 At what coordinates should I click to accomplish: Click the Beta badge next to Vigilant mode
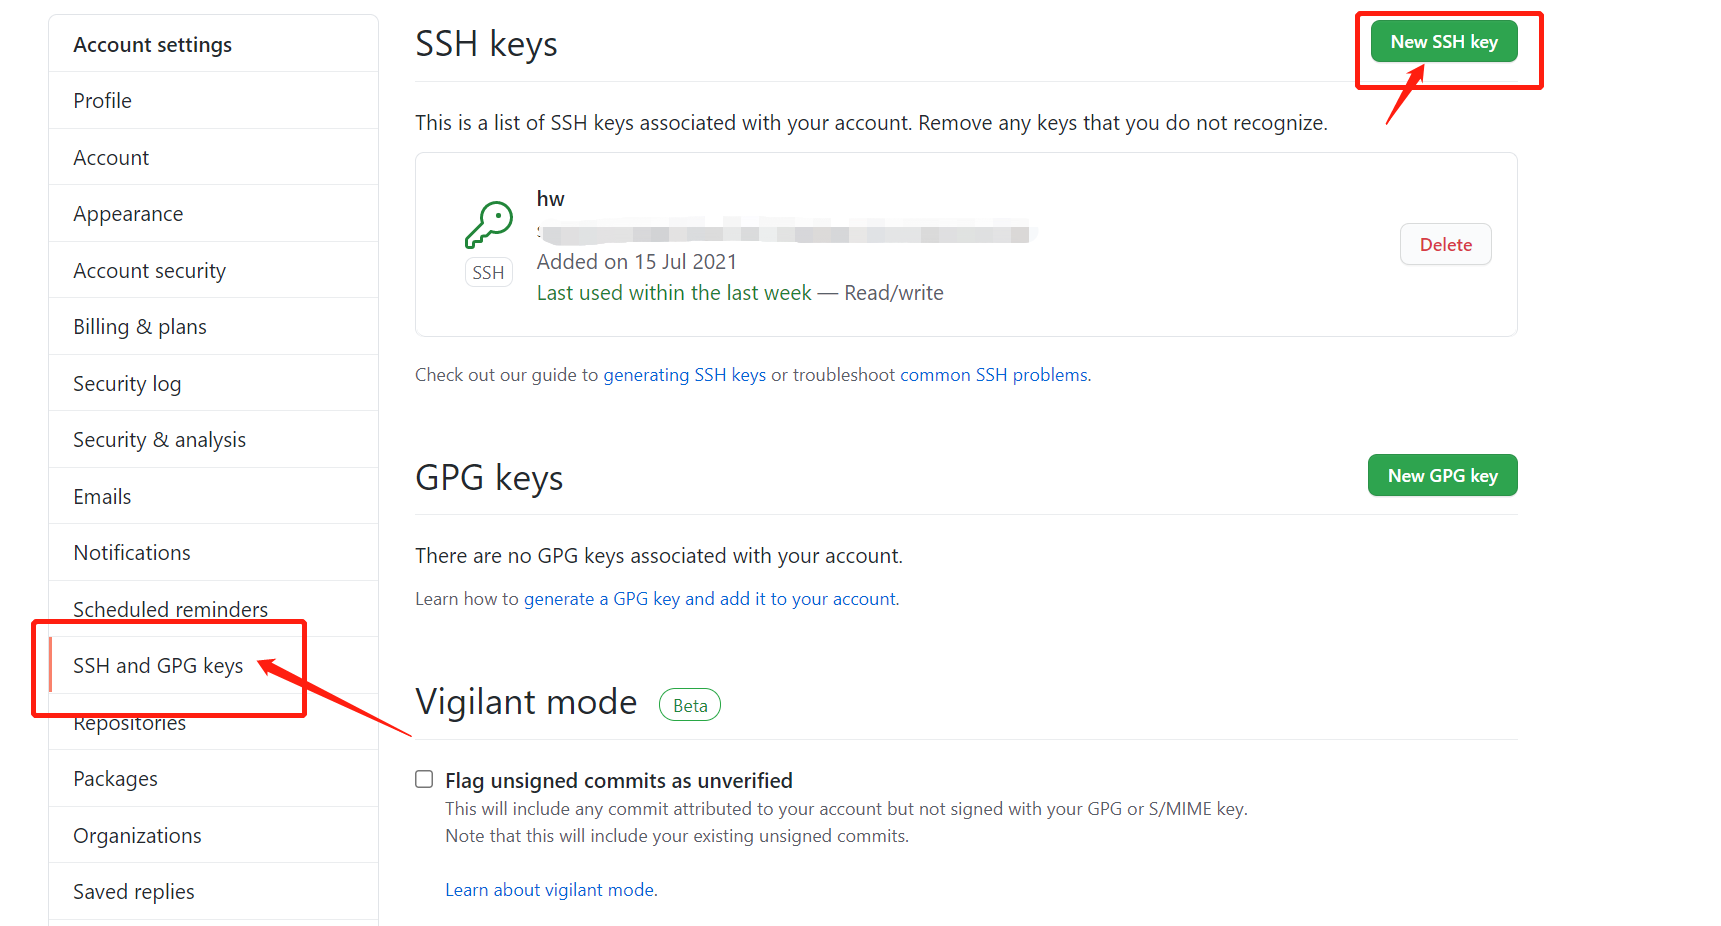[690, 705]
